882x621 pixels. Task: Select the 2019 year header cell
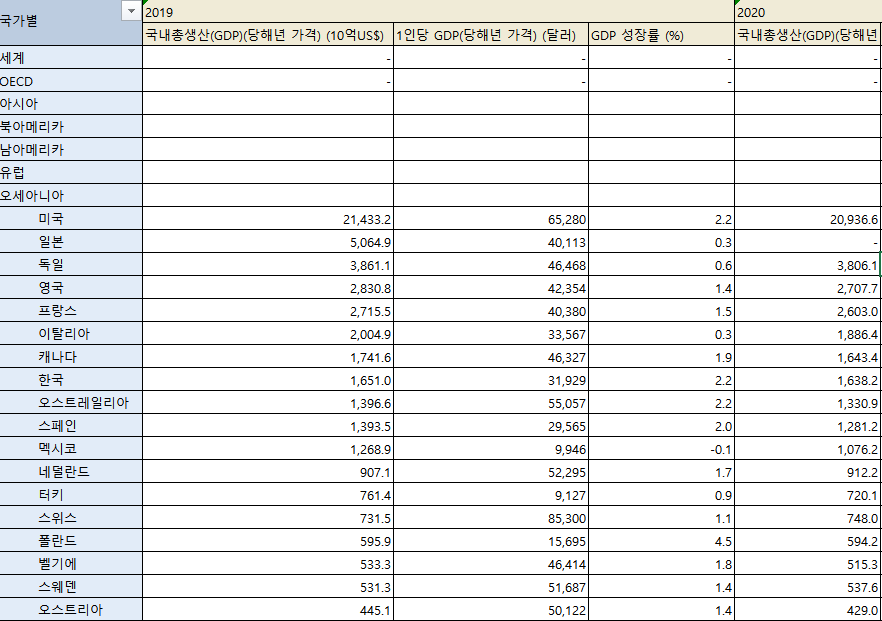click(438, 12)
